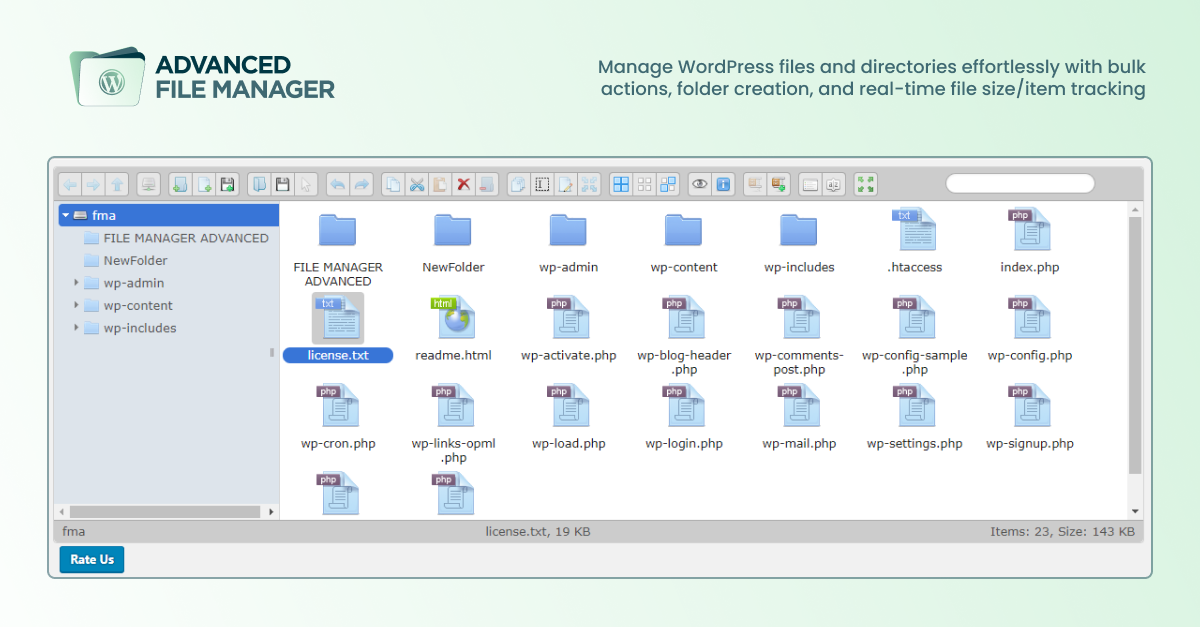Click the Redo arrow in the toolbar
1200x627 pixels.
click(x=362, y=184)
